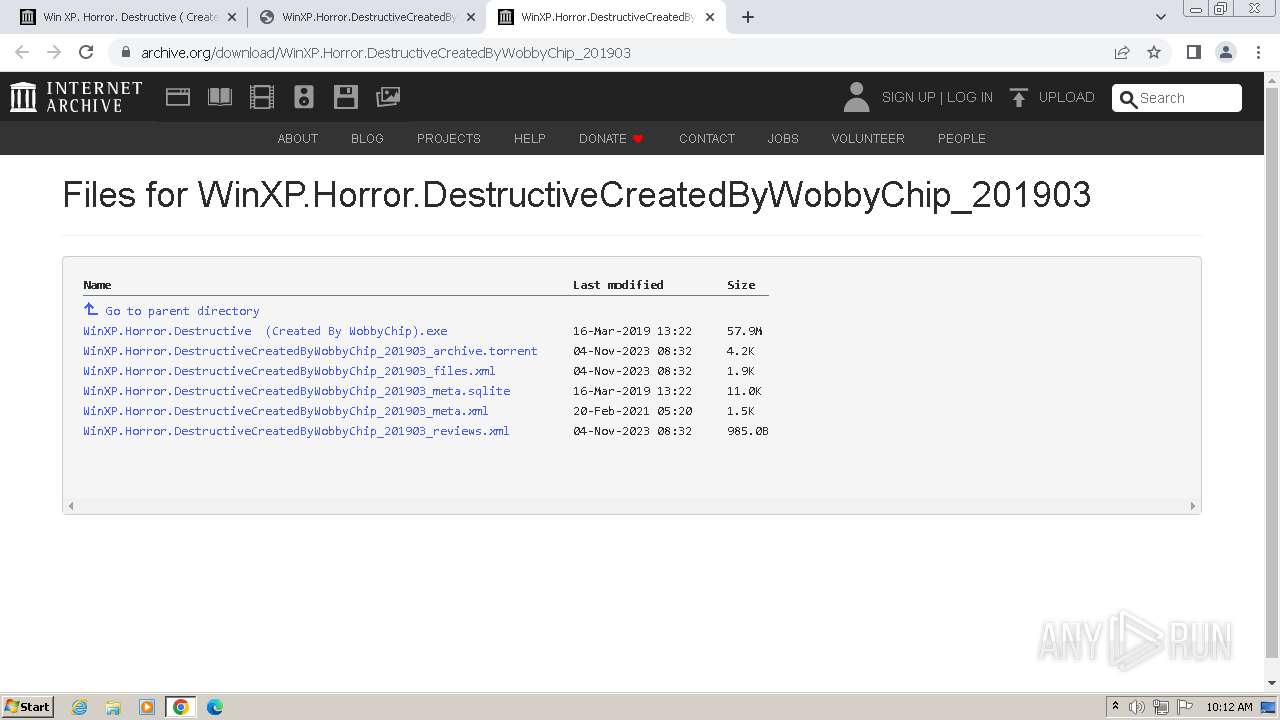Open the BLOG menu item
The width and height of the screenshot is (1280, 720).
367,138
